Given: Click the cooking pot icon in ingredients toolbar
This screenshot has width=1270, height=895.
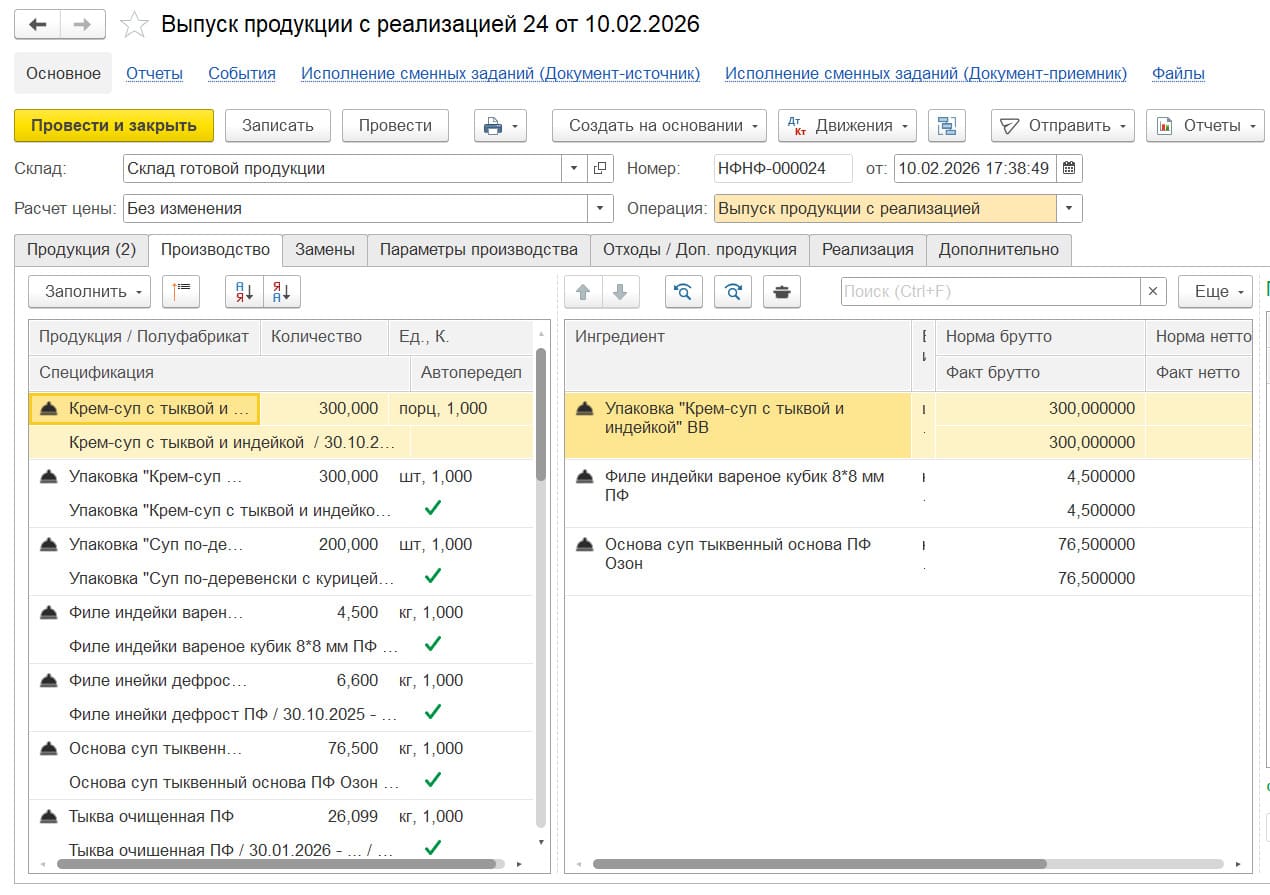Looking at the screenshot, I should [x=782, y=292].
